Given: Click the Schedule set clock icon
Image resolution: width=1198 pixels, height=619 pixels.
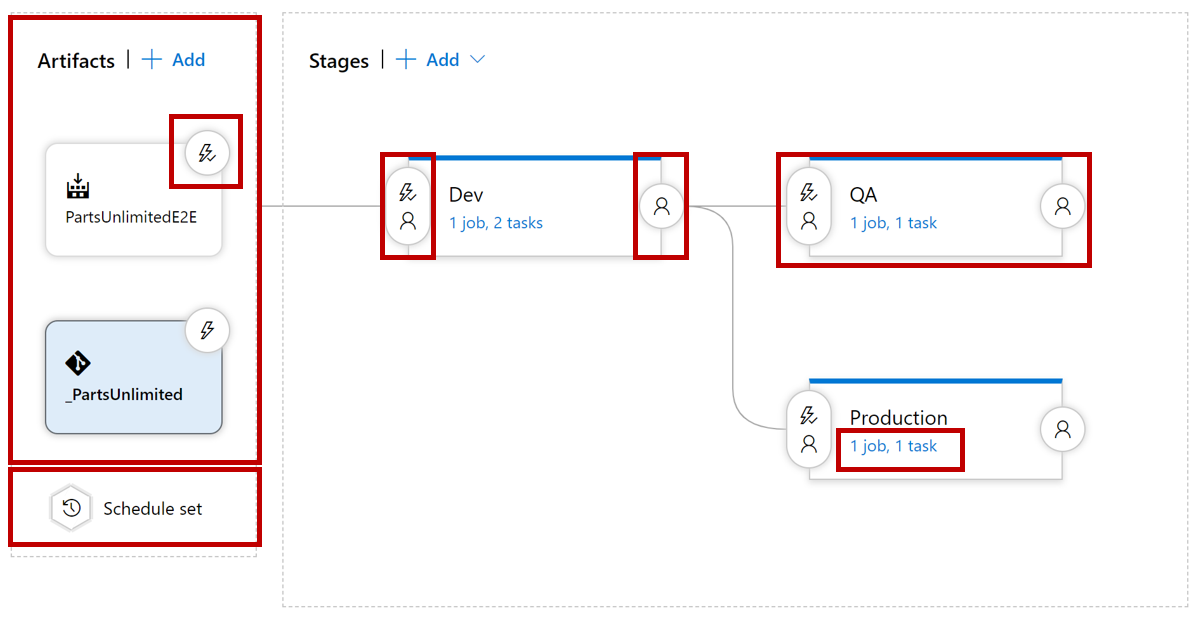Looking at the screenshot, I should tap(71, 508).
